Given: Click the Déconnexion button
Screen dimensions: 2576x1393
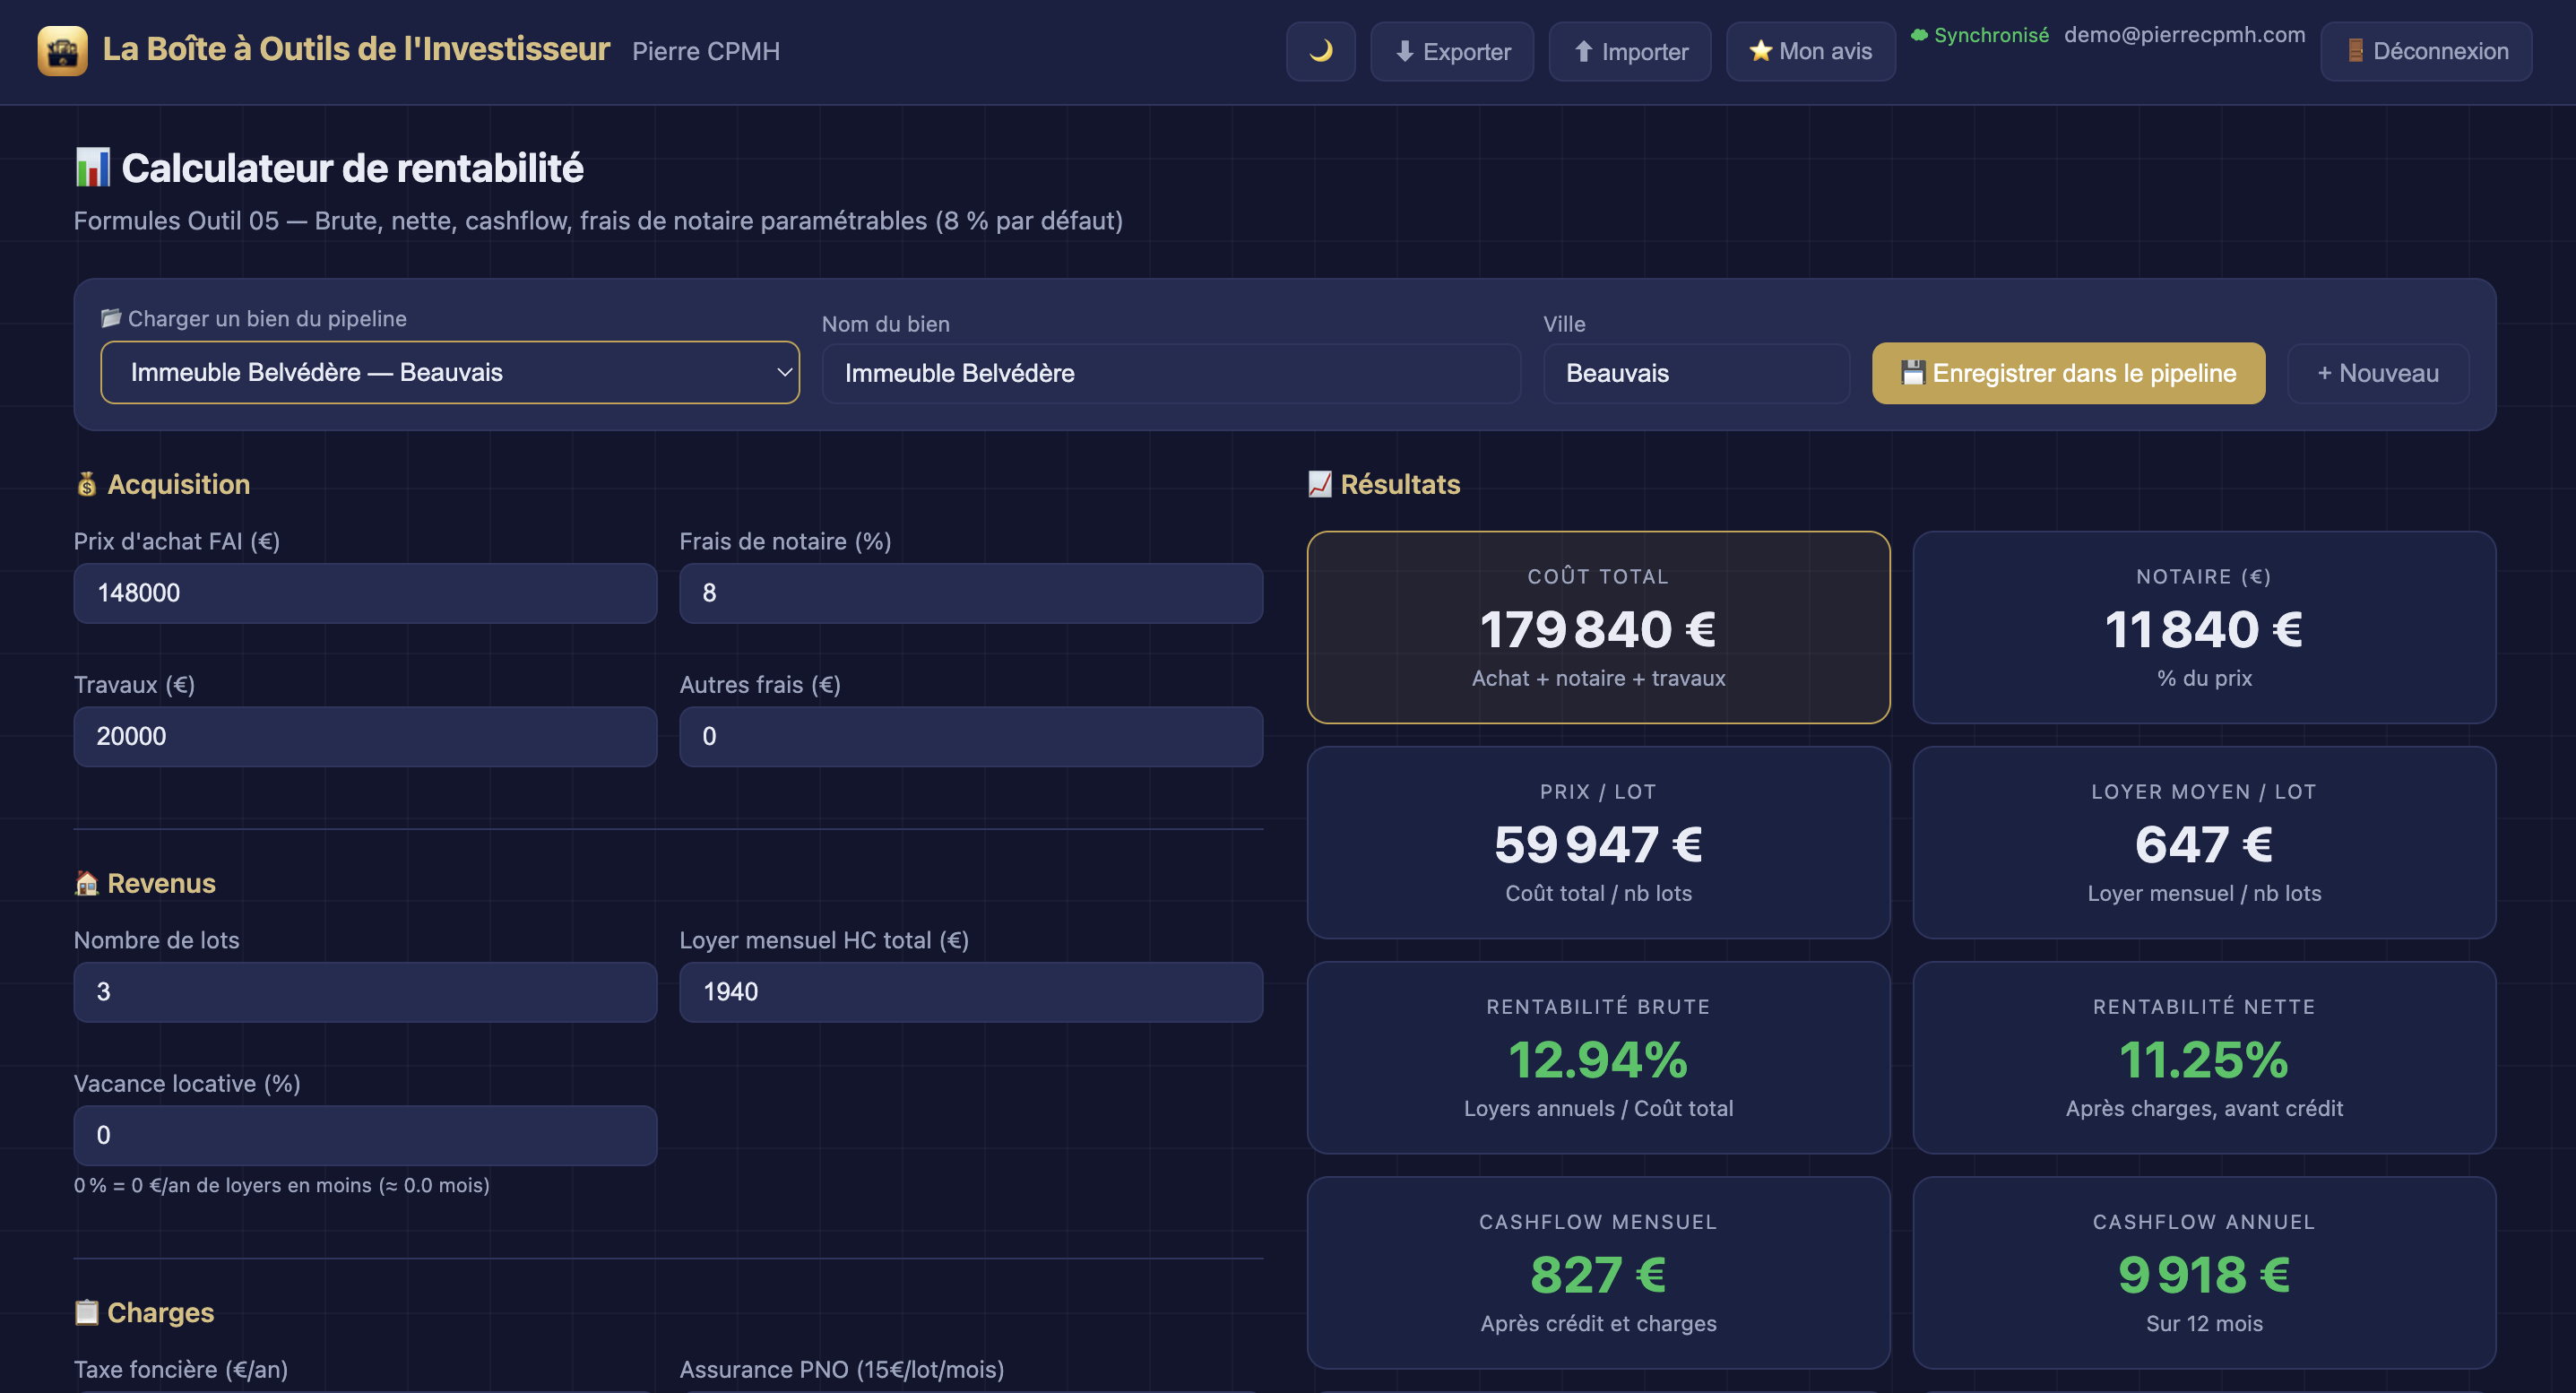Looking at the screenshot, I should click(x=2426, y=51).
